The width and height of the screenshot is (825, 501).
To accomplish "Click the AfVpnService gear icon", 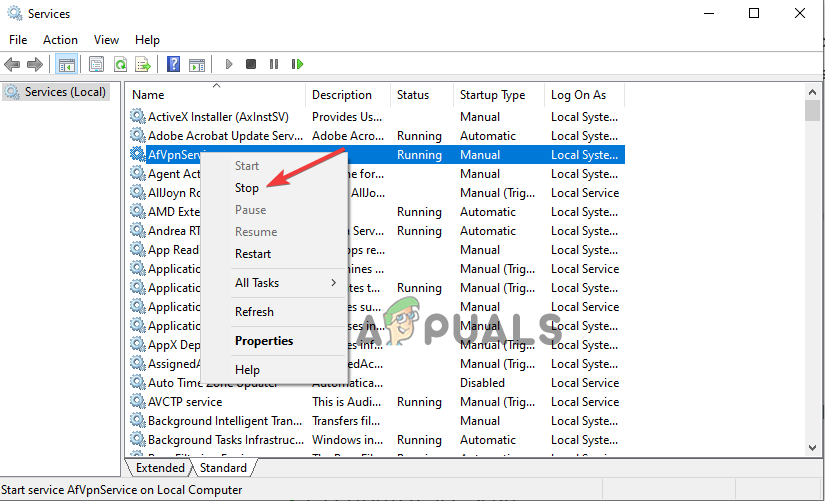I will tap(137, 154).
